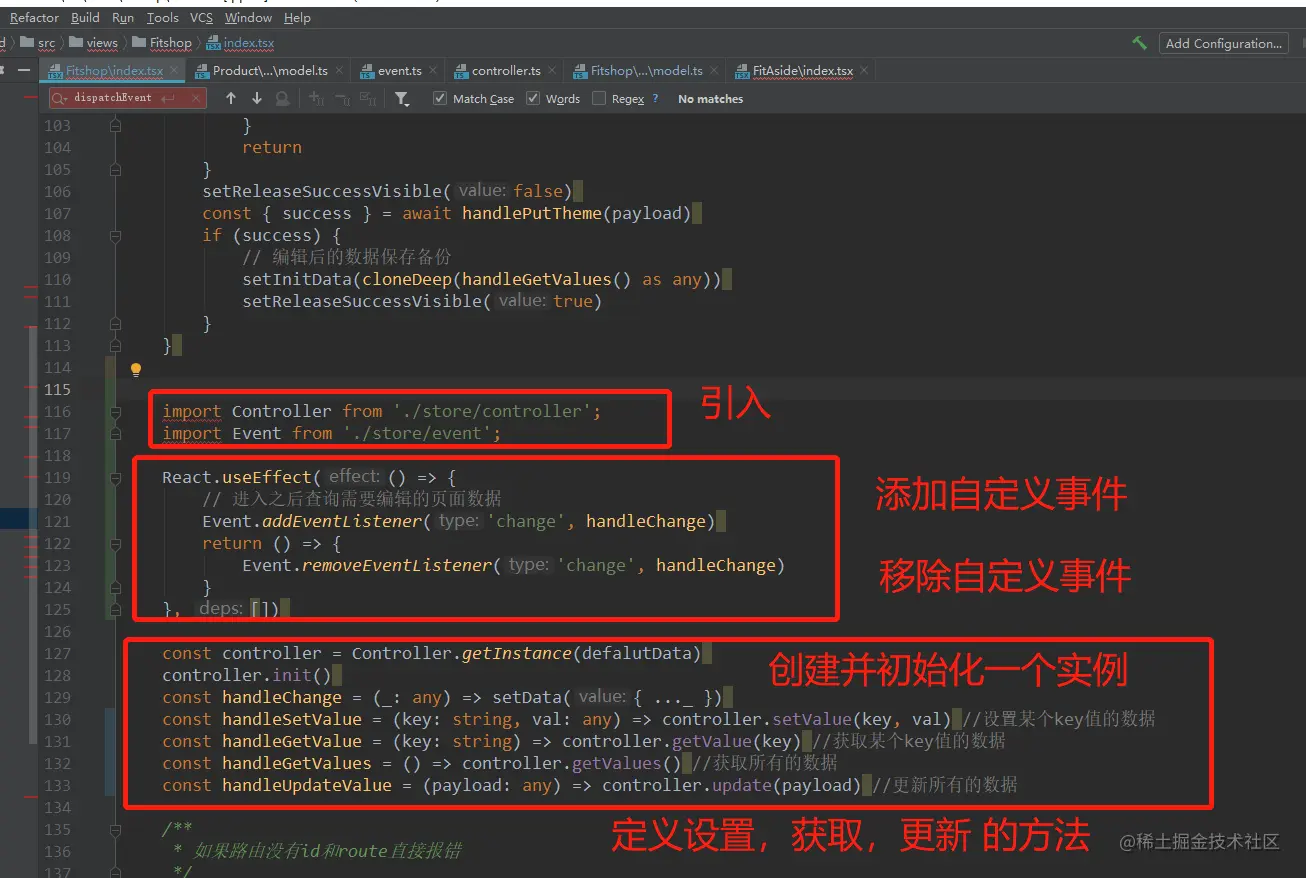The height and width of the screenshot is (878, 1306).
Task: Open the Window menu
Action: (248, 17)
